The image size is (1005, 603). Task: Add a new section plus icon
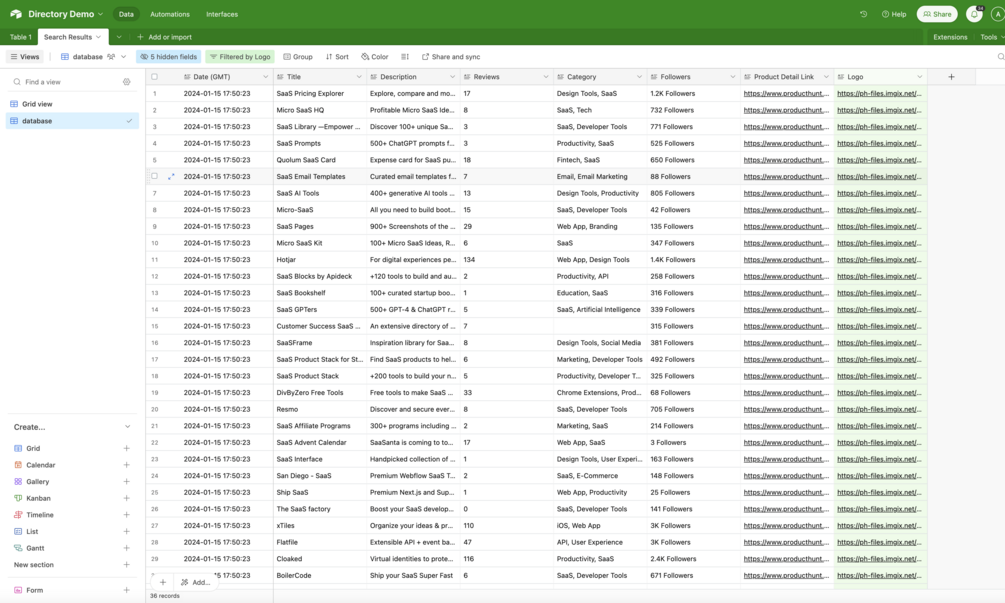(126, 565)
